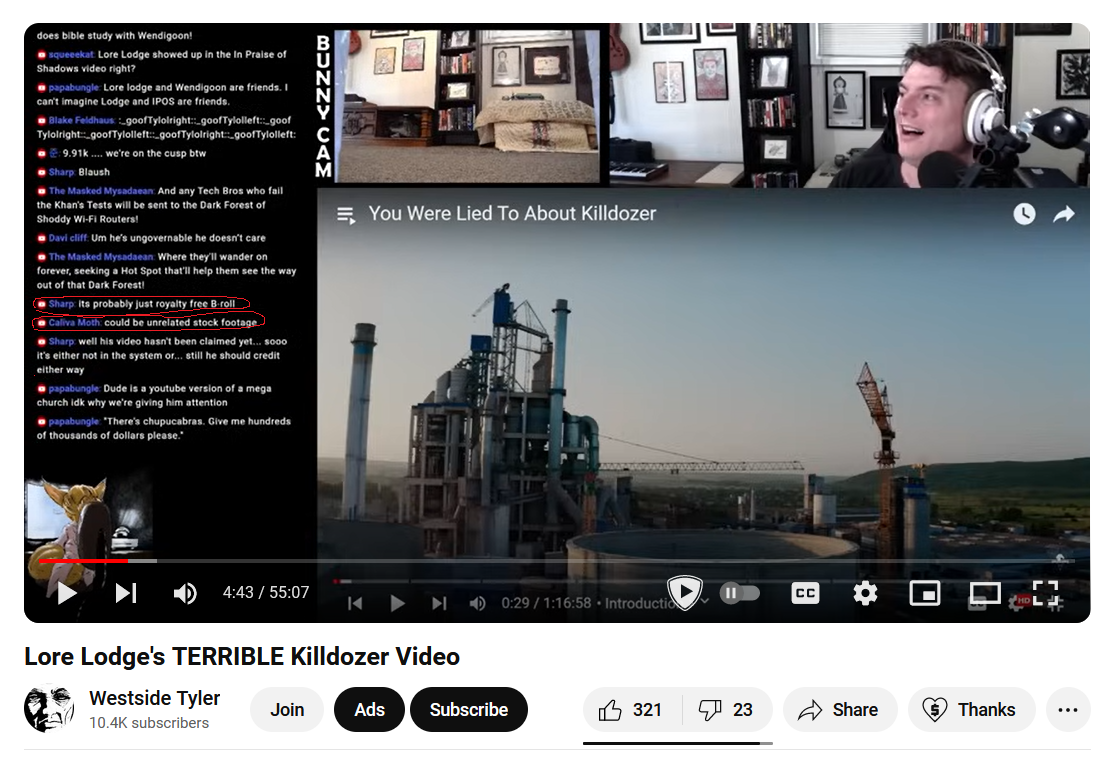Screen dimensions: 1117x763
Task: Click papabungle's "There's chupucabras" chat message
Action: 164,428
